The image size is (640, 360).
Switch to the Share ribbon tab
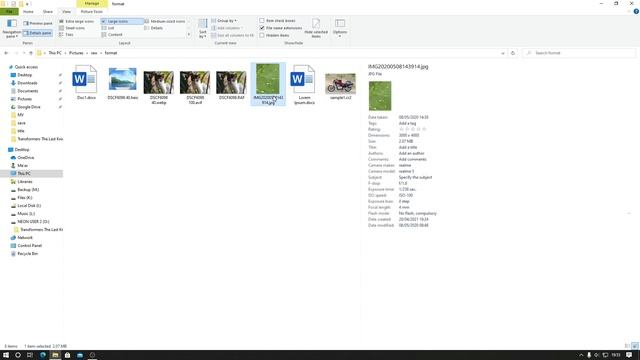click(x=48, y=11)
